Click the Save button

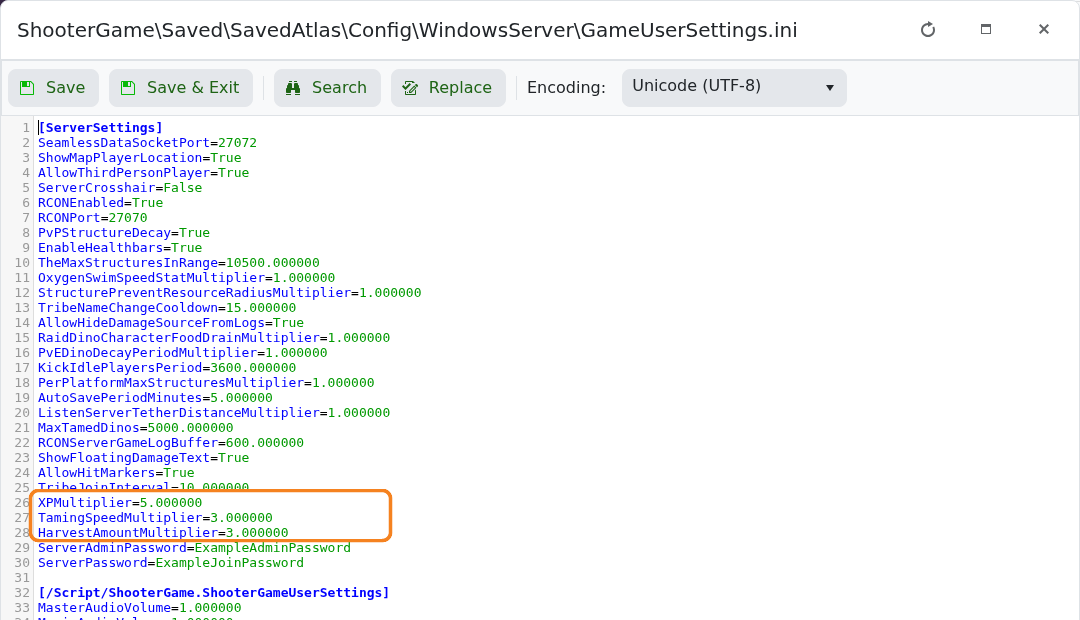[x=54, y=87]
